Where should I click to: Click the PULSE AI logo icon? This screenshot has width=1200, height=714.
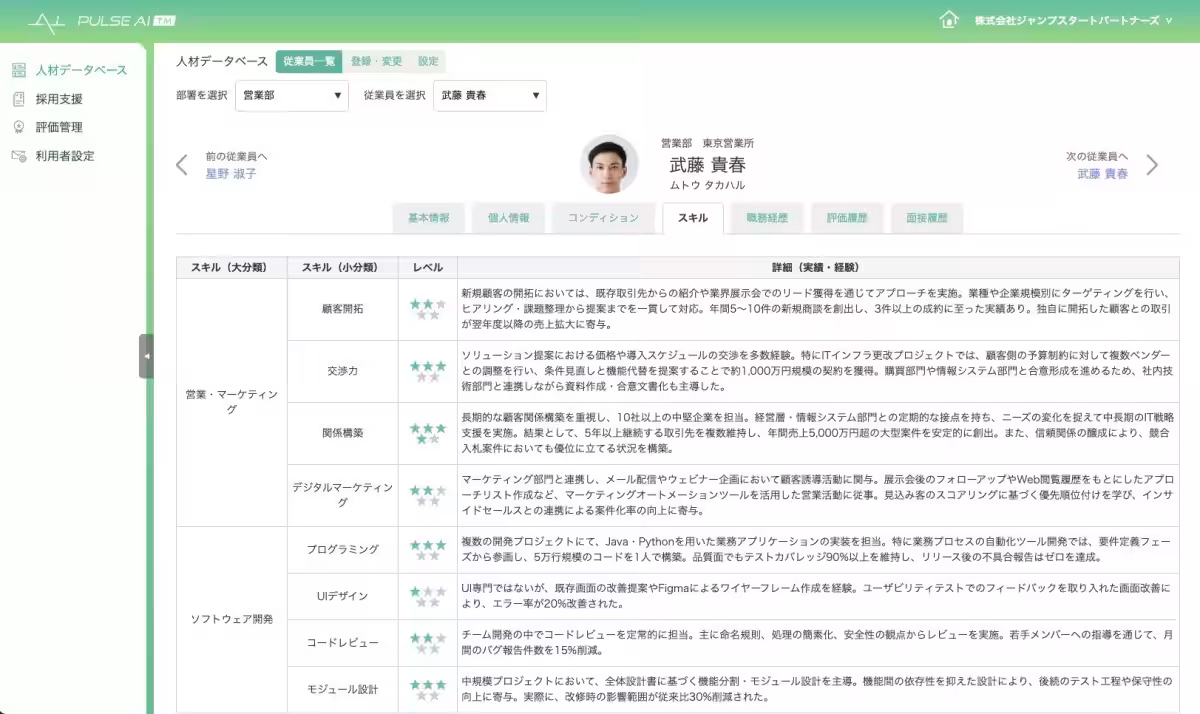[x=47, y=18]
